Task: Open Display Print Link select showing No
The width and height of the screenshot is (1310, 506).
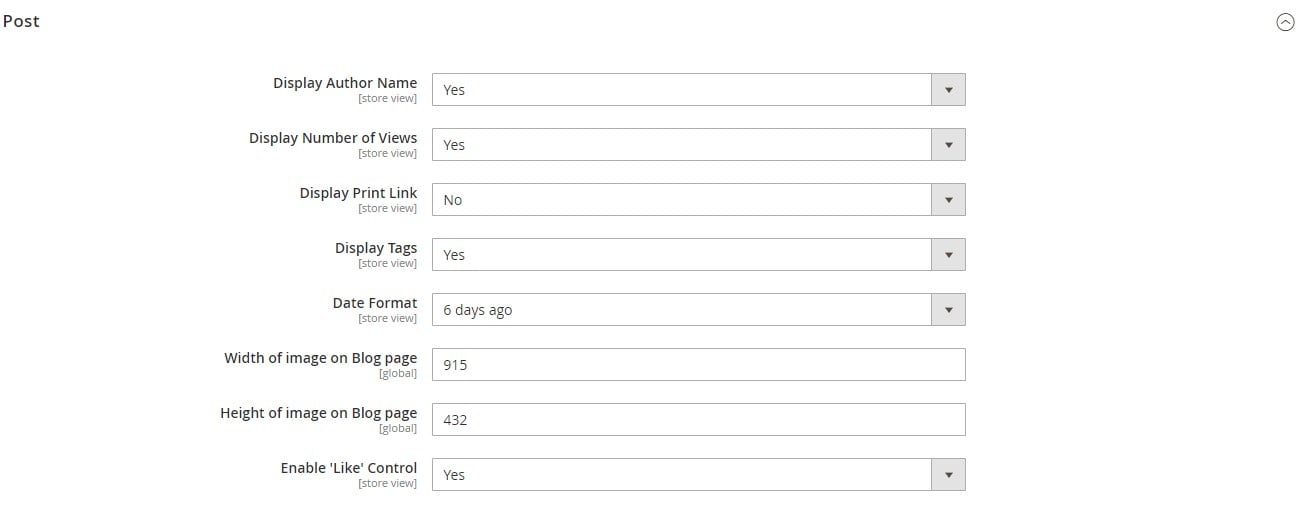Action: pos(698,199)
